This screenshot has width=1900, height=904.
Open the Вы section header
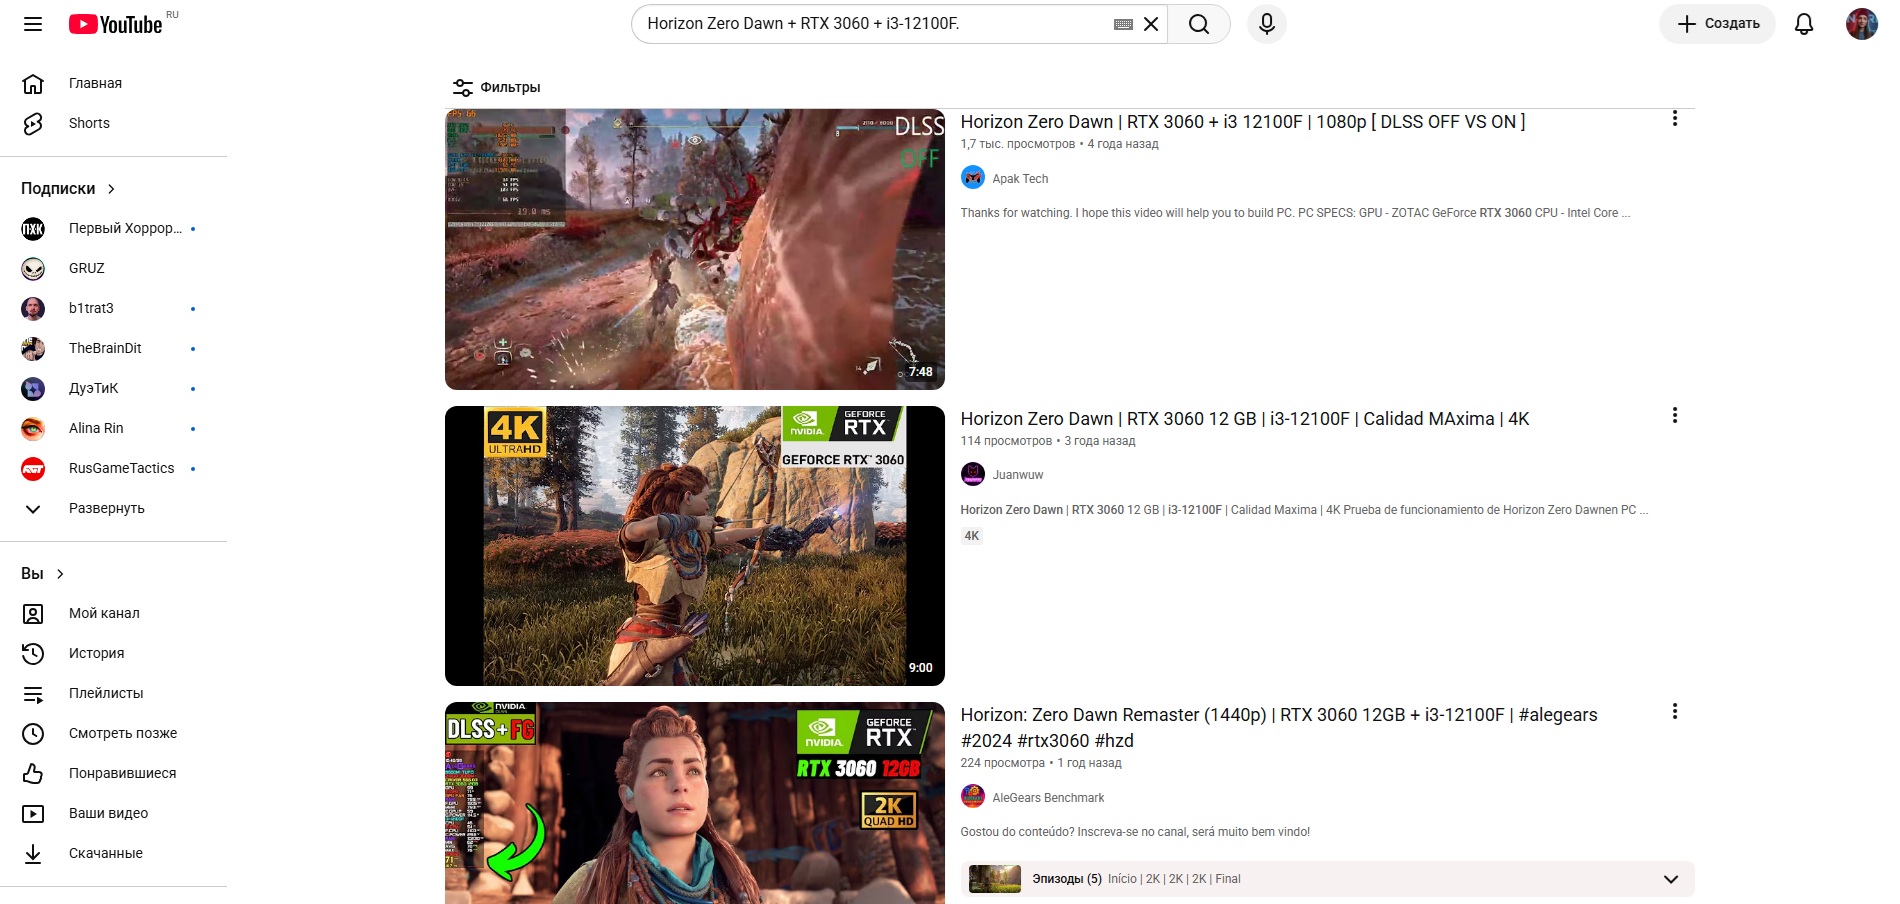(43, 573)
